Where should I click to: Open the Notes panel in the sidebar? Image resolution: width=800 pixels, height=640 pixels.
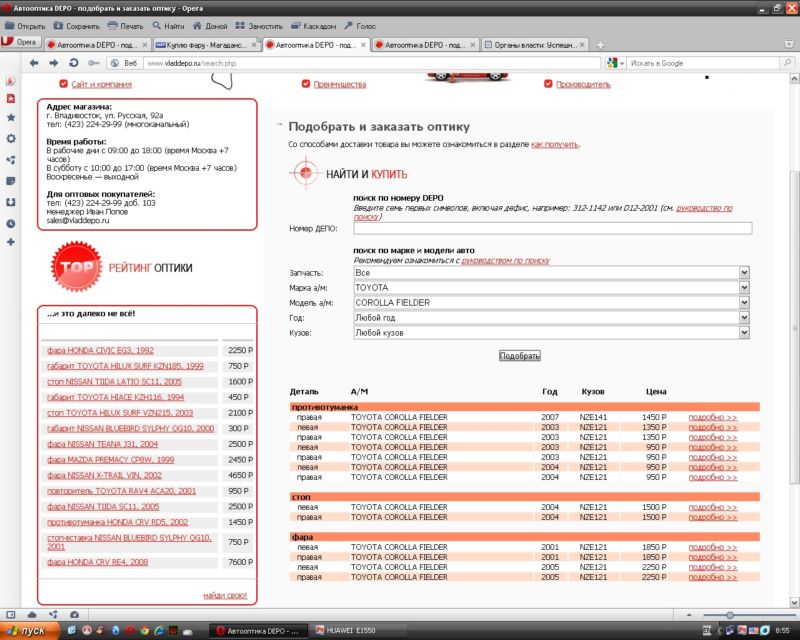click(11, 181)
